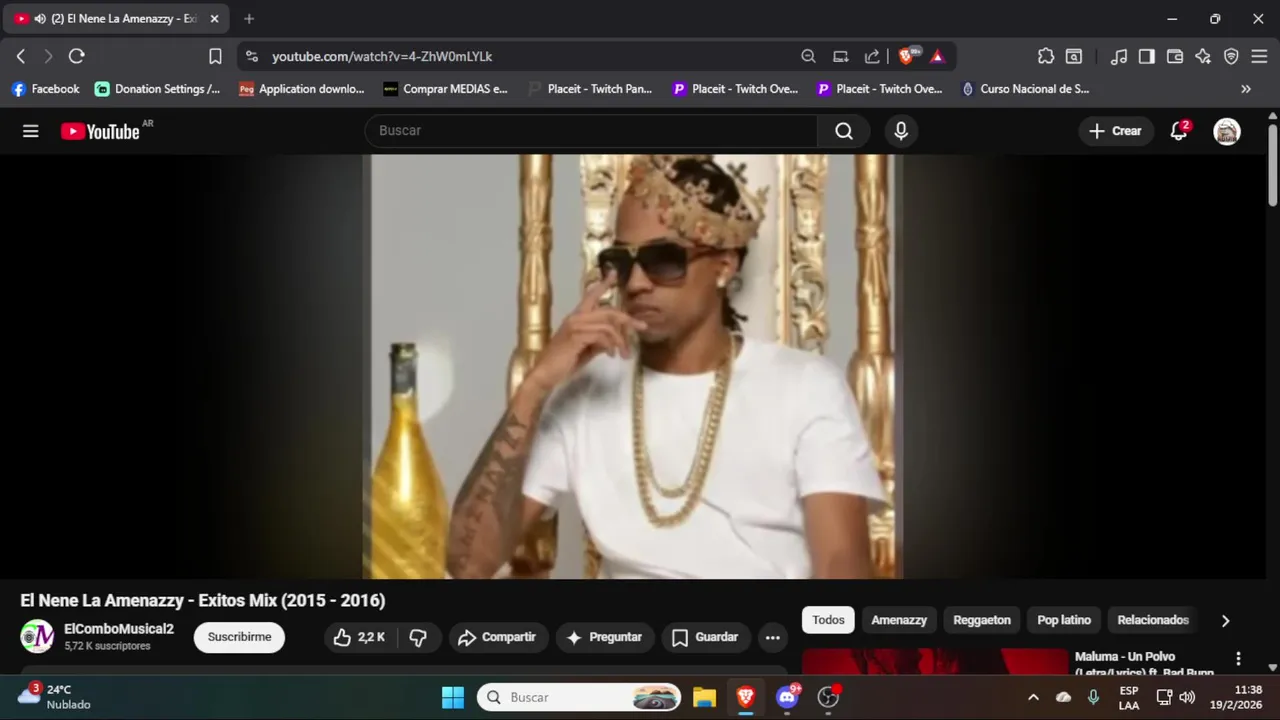The width and height of the screenshot is (1280, 720).
Task: Select the Pop latino filter chip
Action: coord(1064,620)
